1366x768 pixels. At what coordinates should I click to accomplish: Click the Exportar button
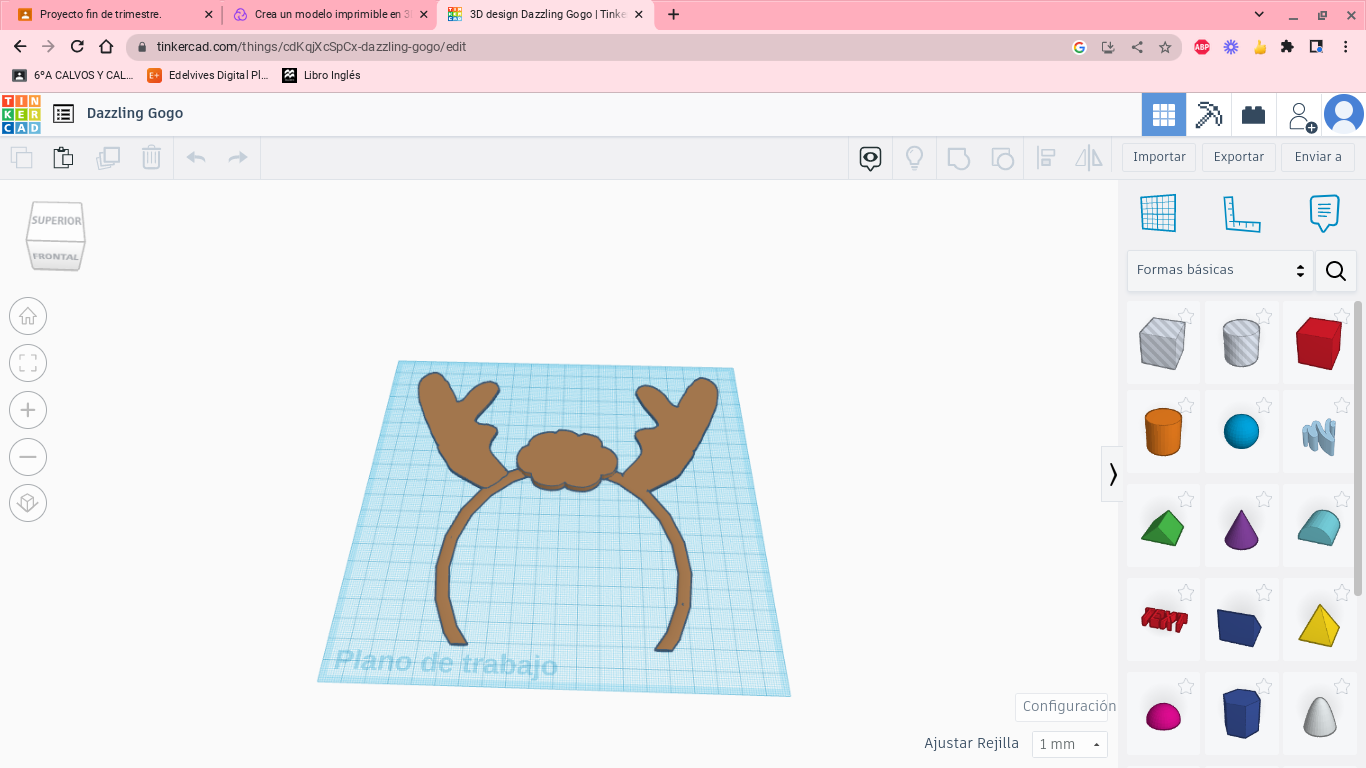point(1238,157)
